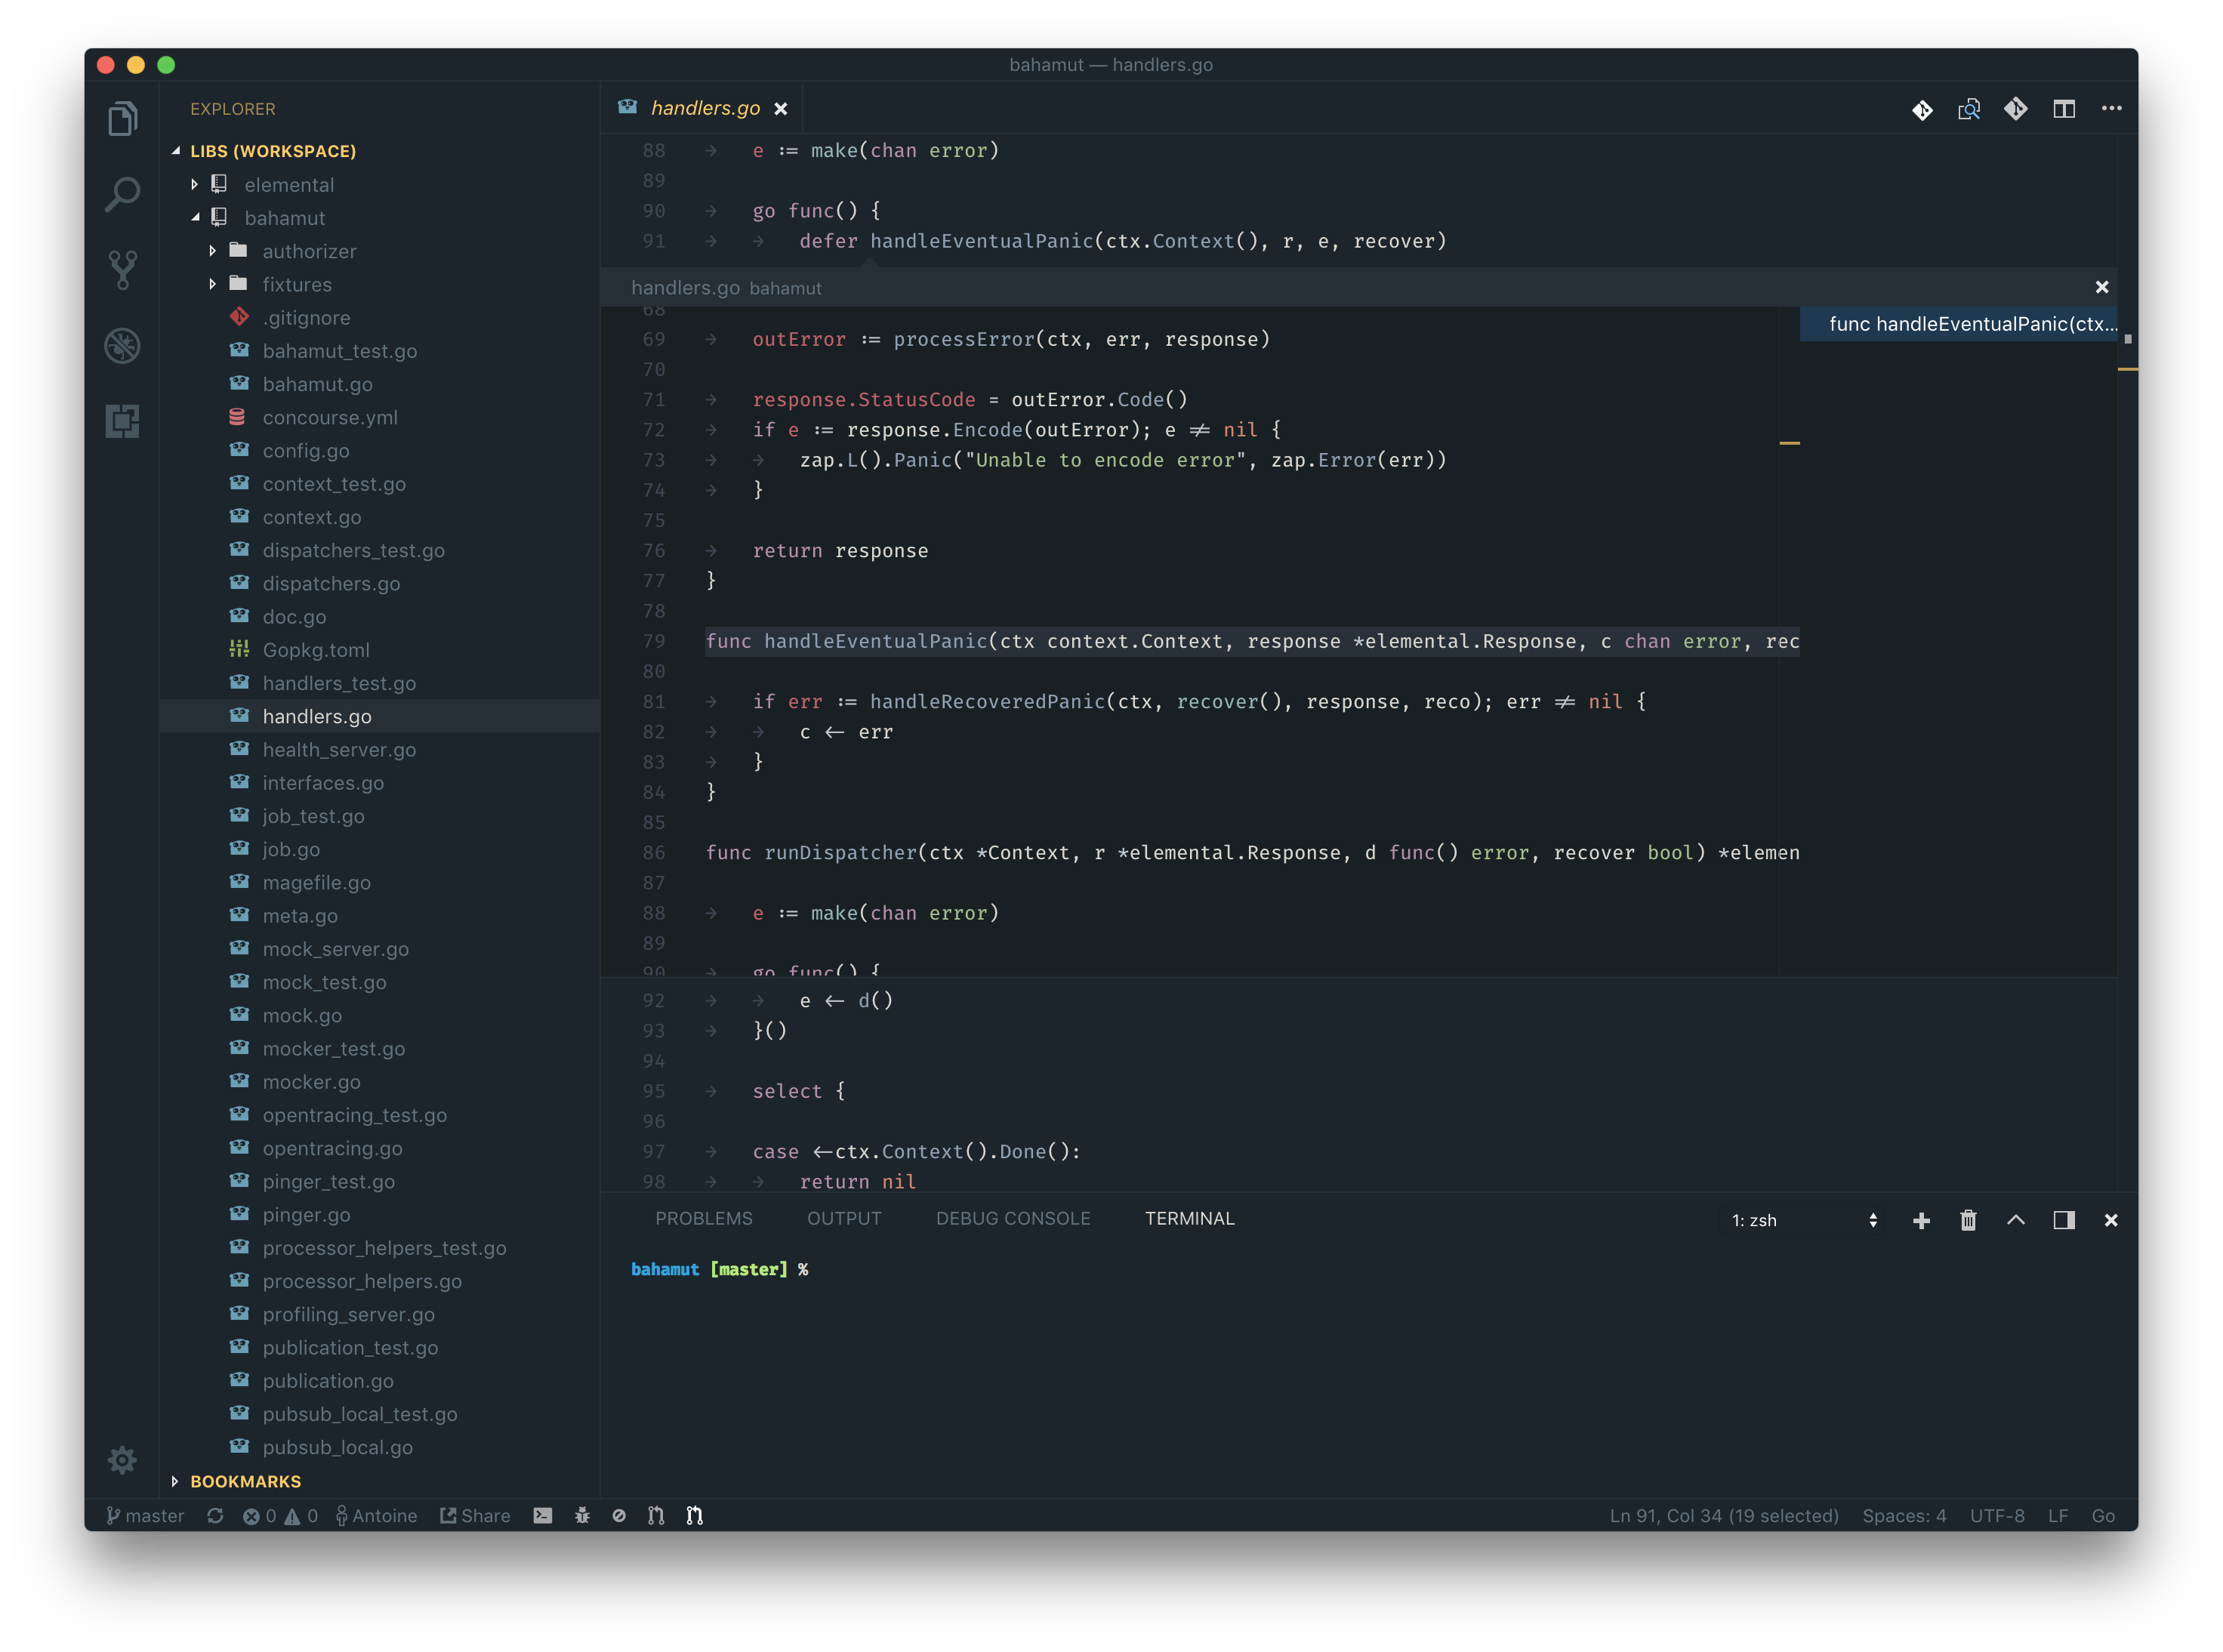Click the Share button in status bar
Viewport: 2223px width, 1652px height.
point(475,1516)
